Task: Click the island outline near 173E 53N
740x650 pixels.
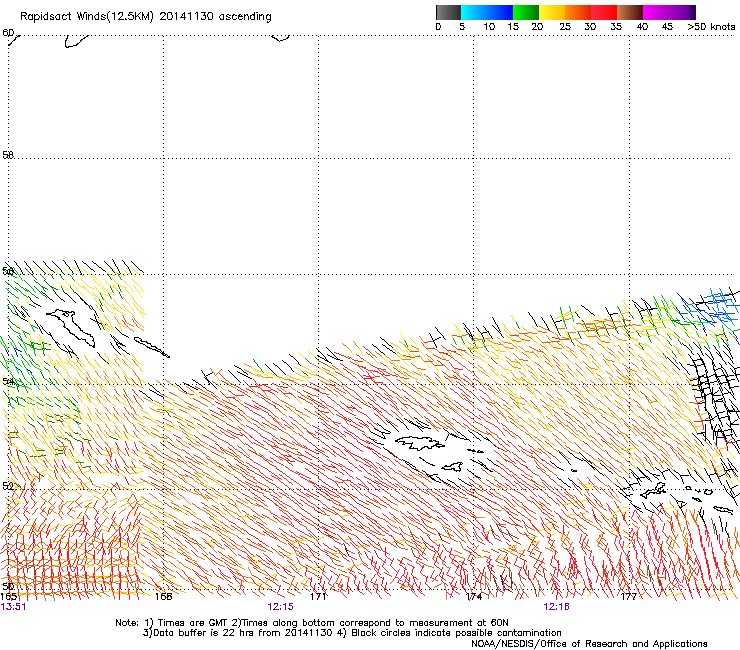Action: (x=420, y=443)
